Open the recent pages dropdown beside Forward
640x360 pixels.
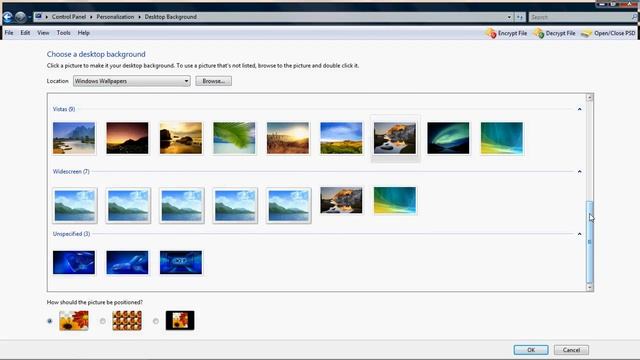[29, 17]
